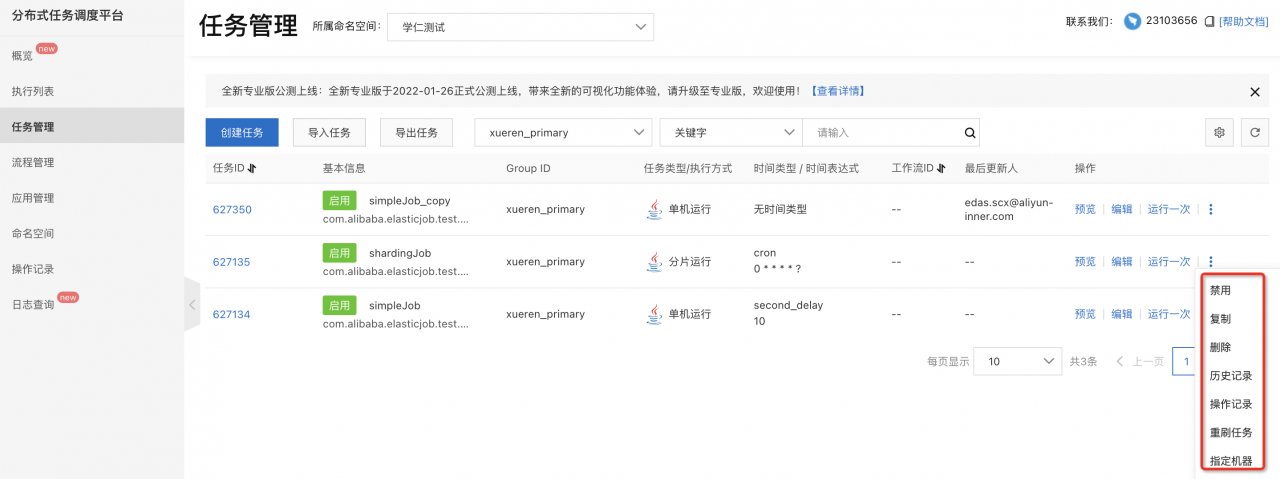Image resolution: width=1280 pixels, height=479 pixels.
Task: Select 历史记录 from the context menu
Action: point(1231,376)
